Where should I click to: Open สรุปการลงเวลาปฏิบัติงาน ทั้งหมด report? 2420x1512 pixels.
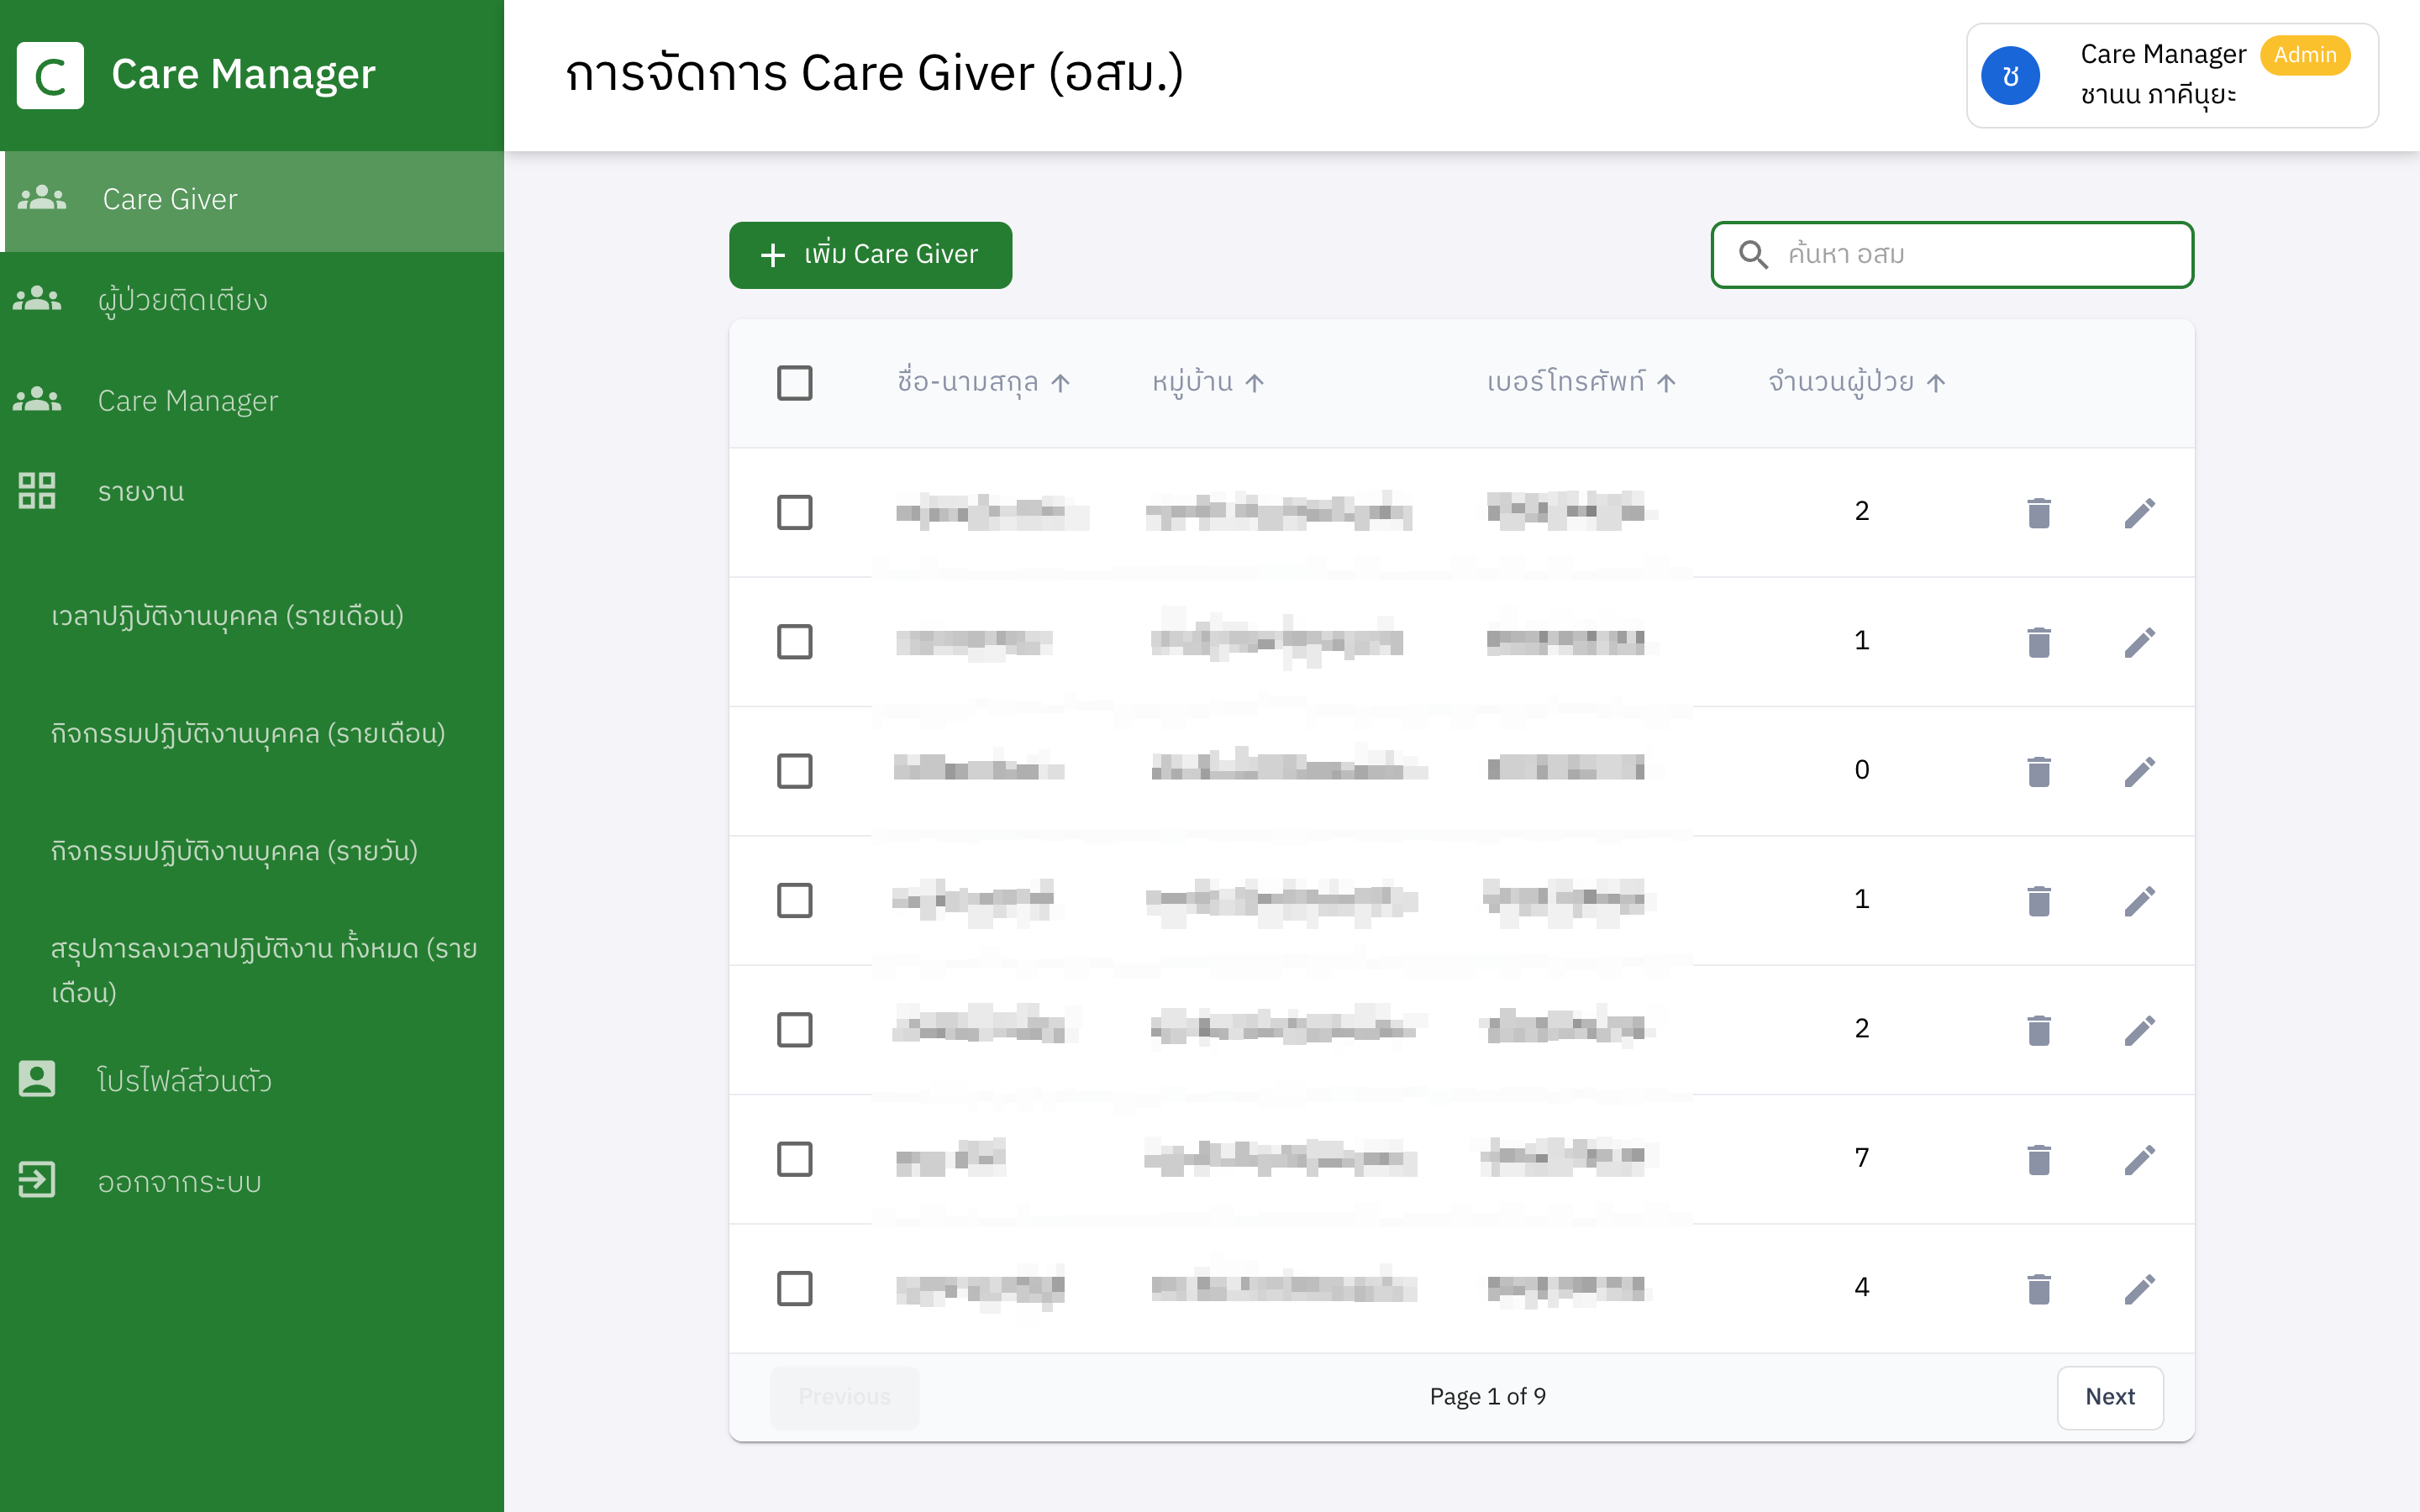click(264, 970)
